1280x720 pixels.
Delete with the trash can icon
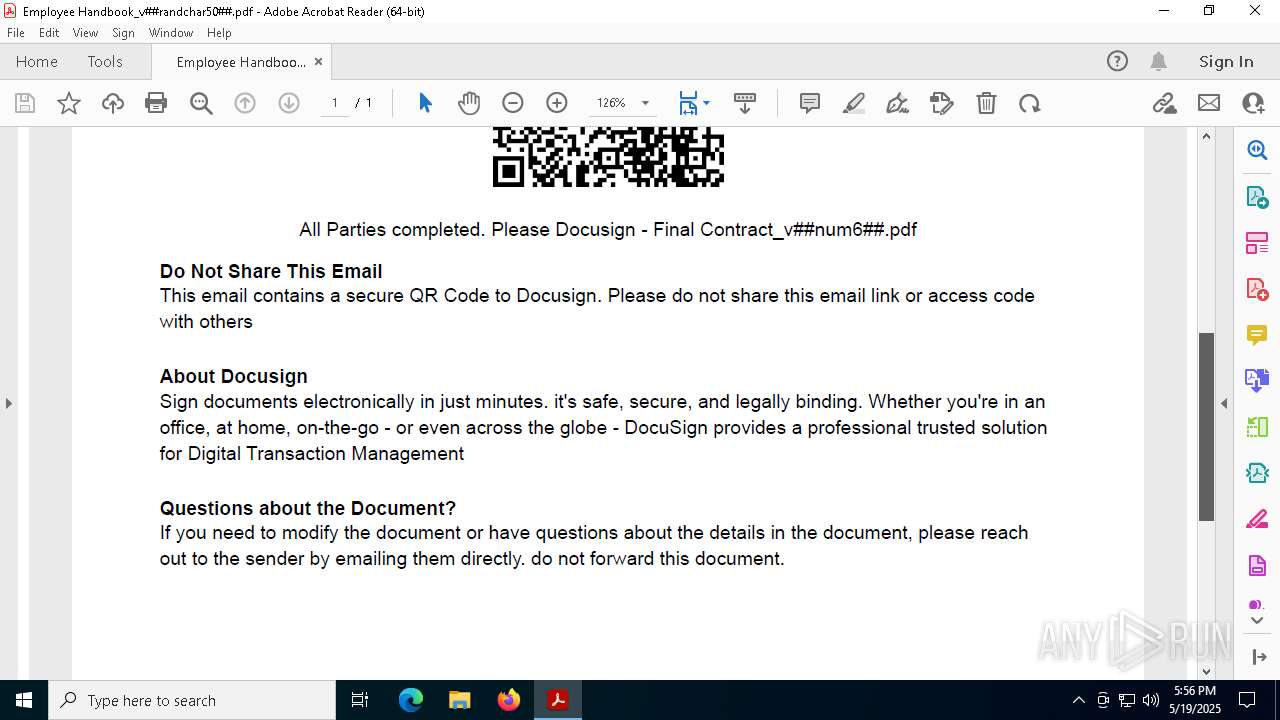986,103
